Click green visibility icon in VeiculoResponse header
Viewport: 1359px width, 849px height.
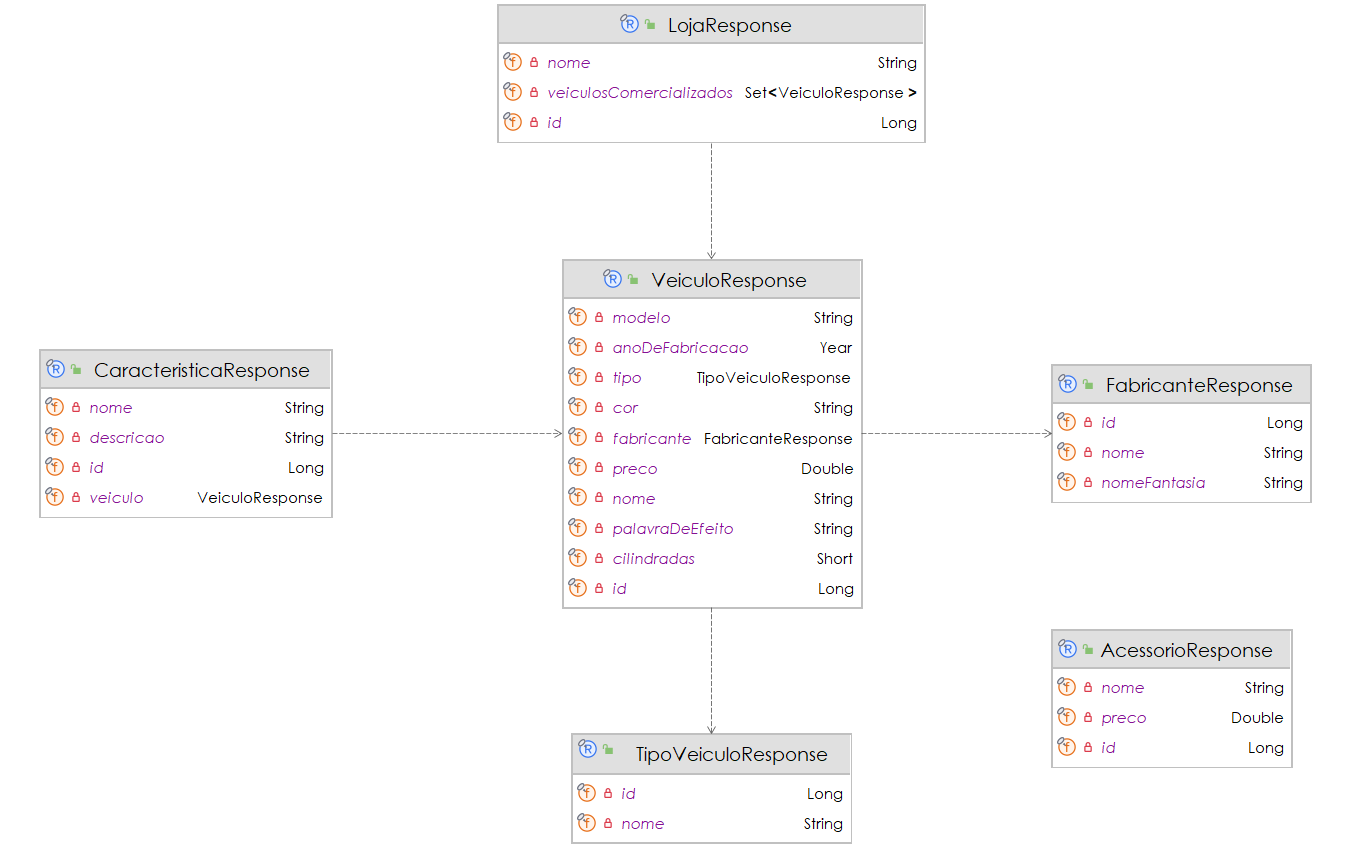[x=633, y=280]
